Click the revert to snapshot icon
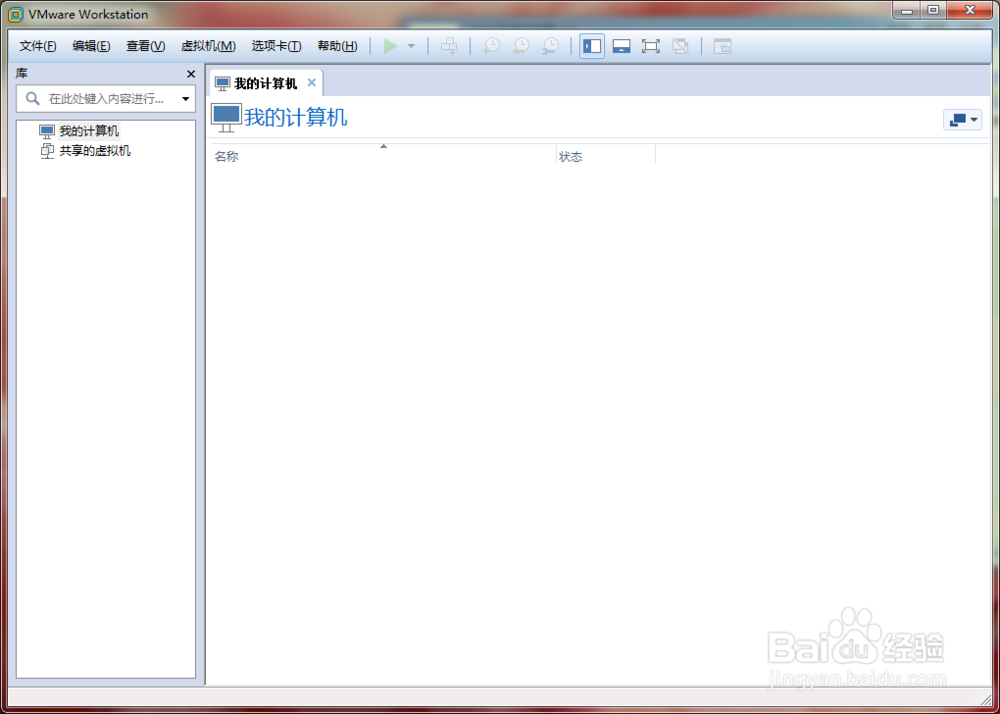The height and width of the screenshot is (714, 1000). point(521,46)
